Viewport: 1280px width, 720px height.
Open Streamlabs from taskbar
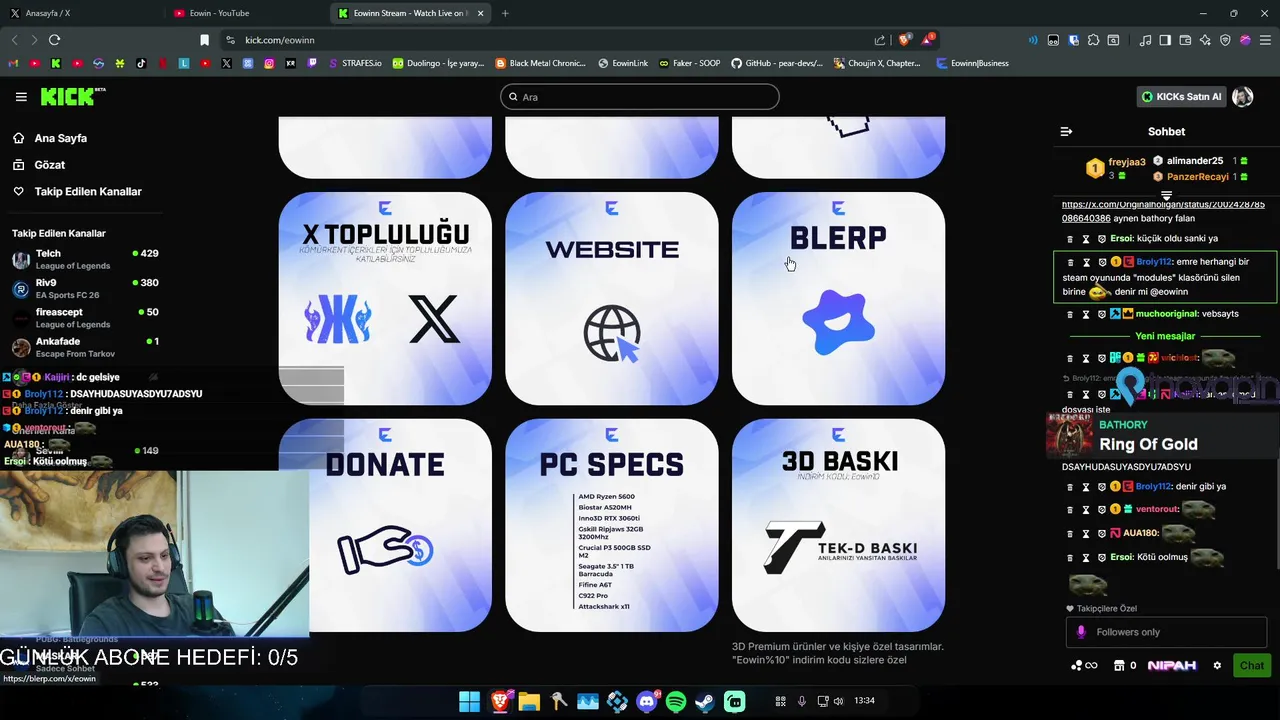[735, 701]
